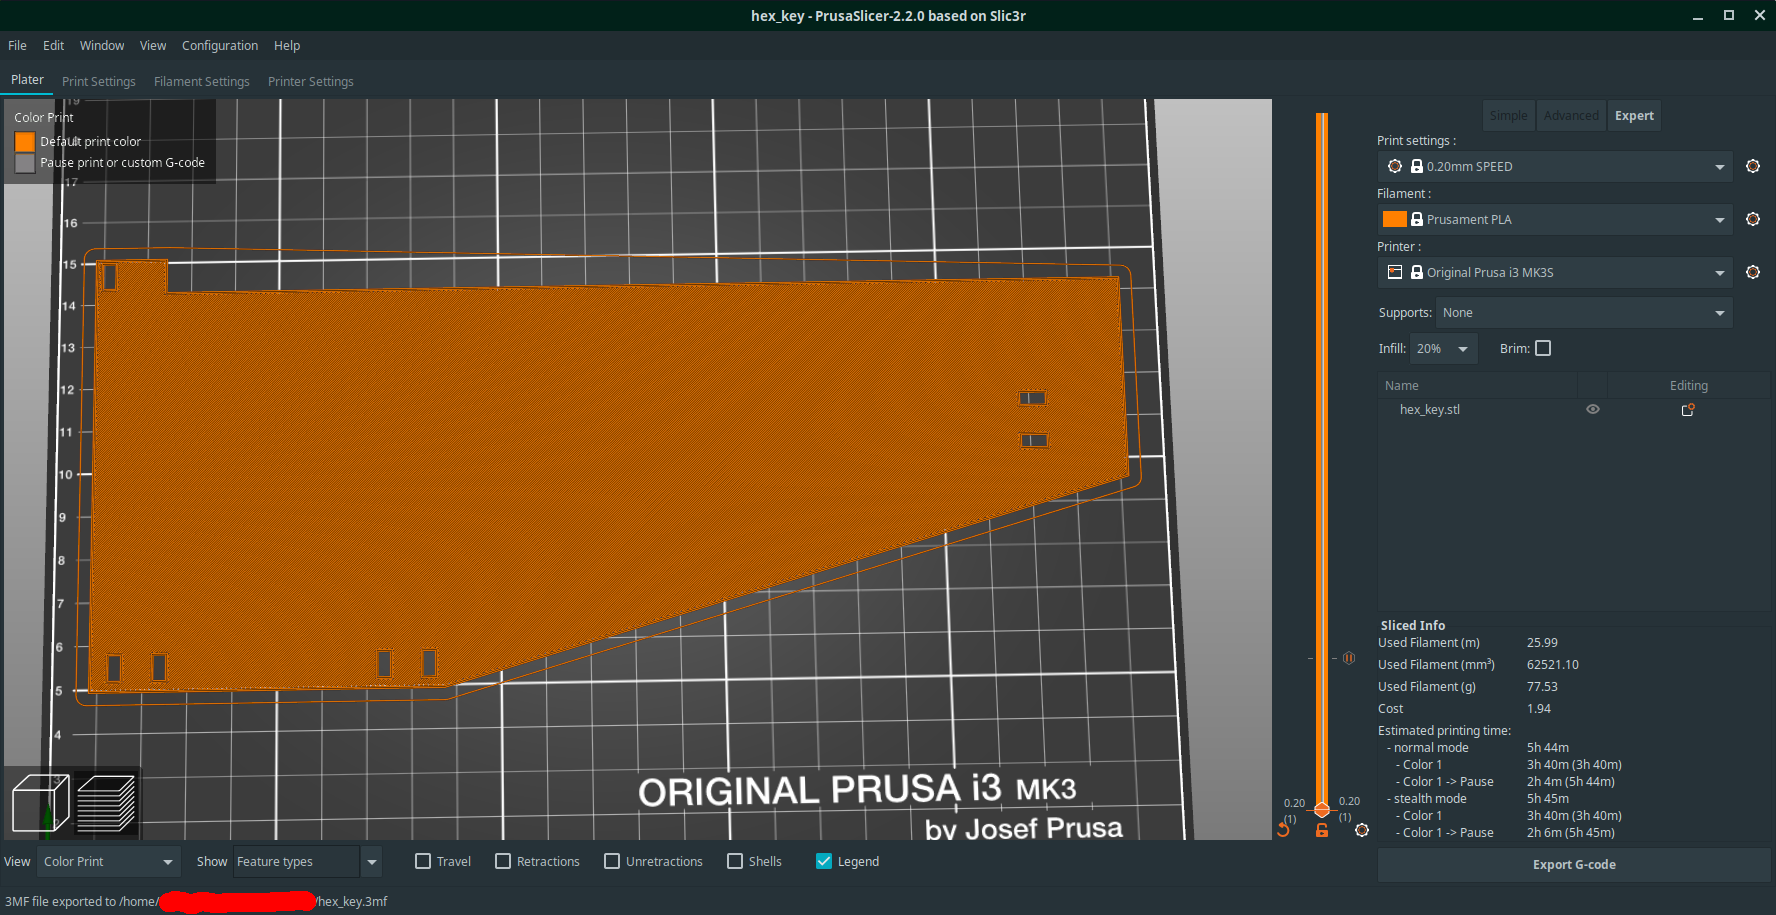Image resolution: width=1776 pixels, height=915 pixels.
Task: Open the View Color Print dropdown
Action: coord(108,861)
